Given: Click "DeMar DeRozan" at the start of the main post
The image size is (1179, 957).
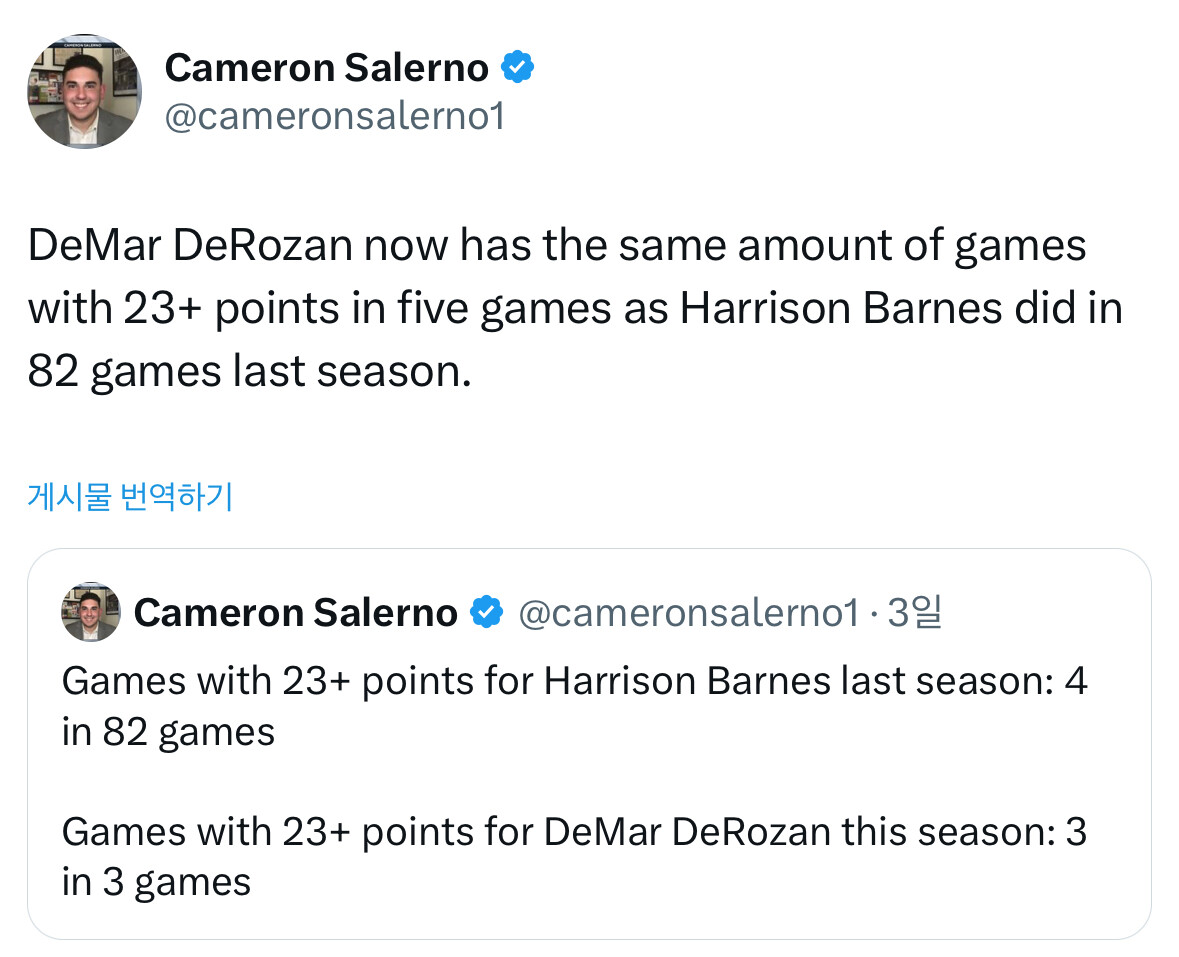Looking at the screenshot, I should point(189,246).
